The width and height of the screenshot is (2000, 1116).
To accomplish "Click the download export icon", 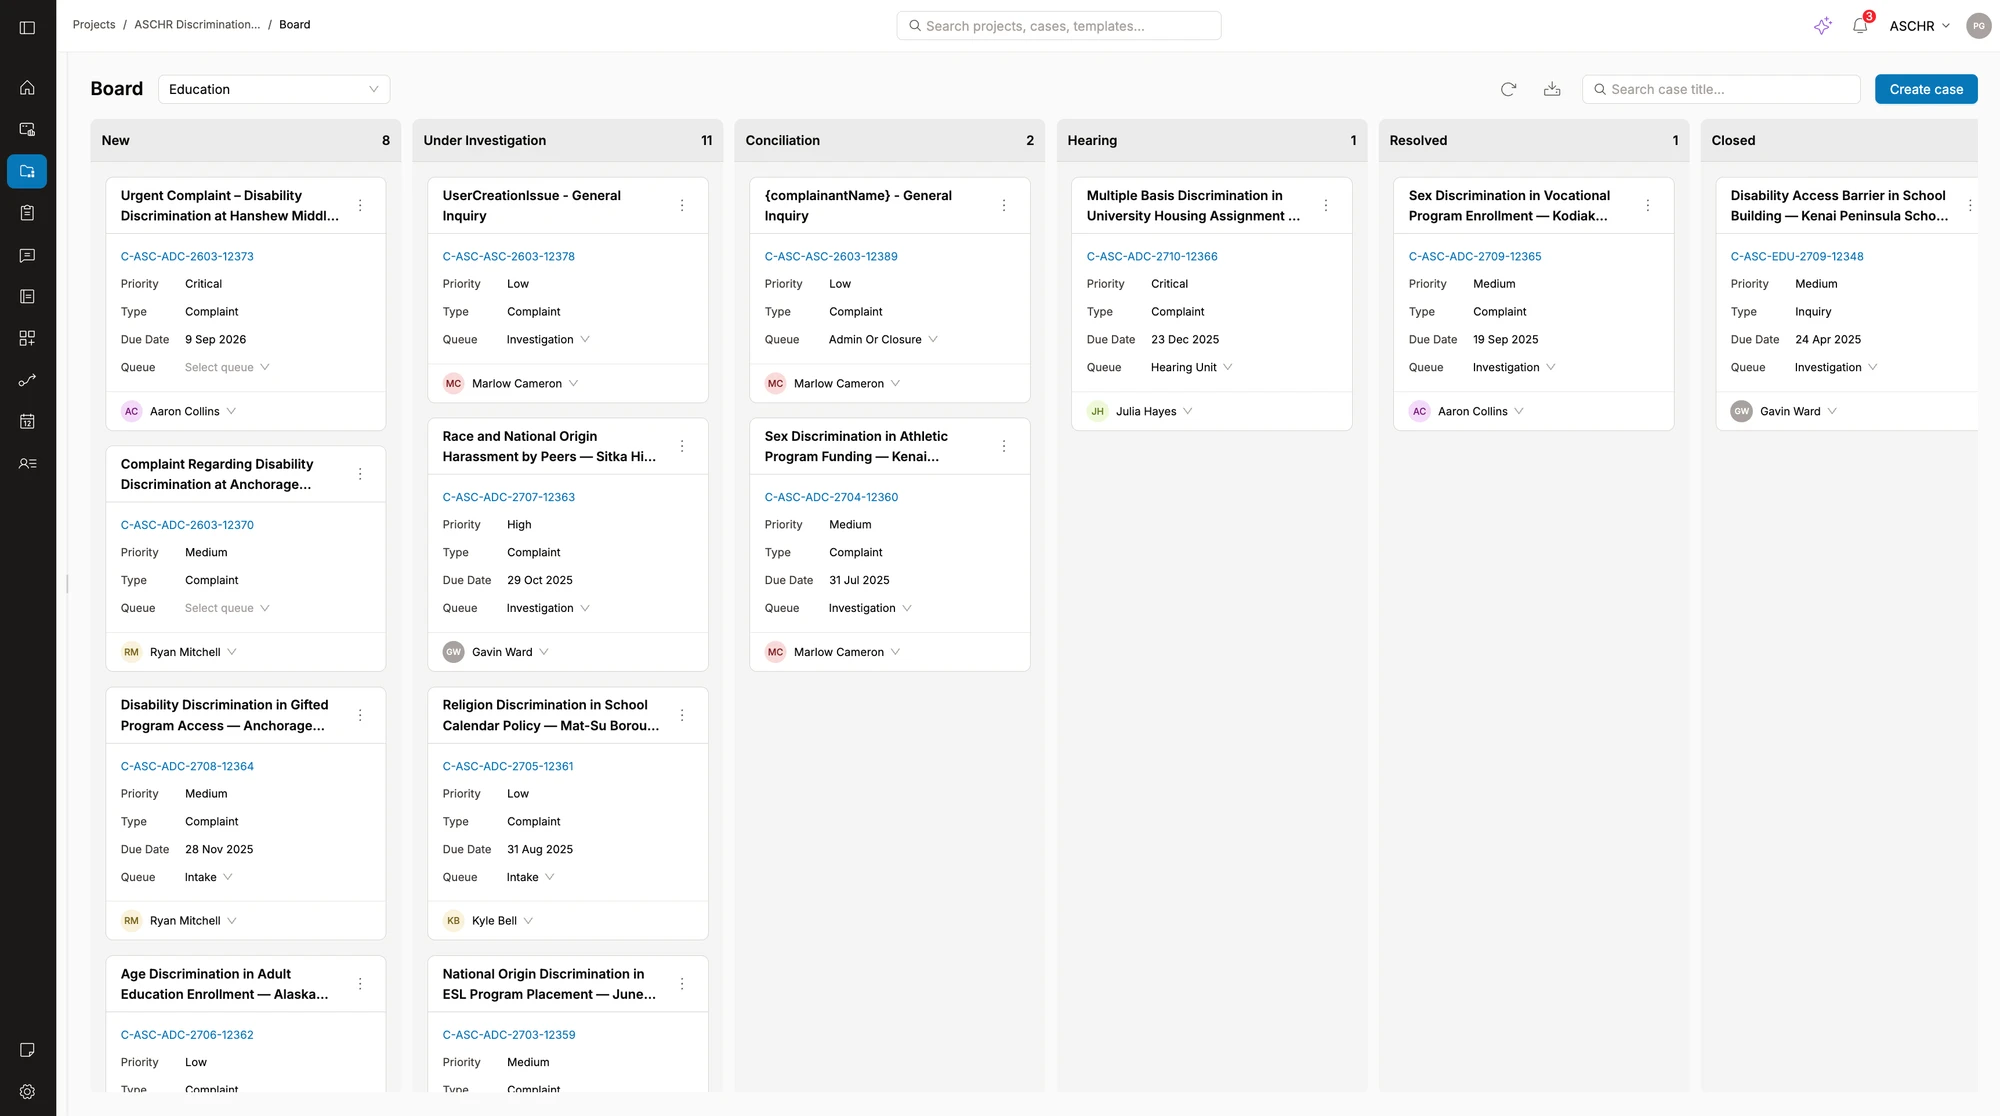I will (1552, 89).
